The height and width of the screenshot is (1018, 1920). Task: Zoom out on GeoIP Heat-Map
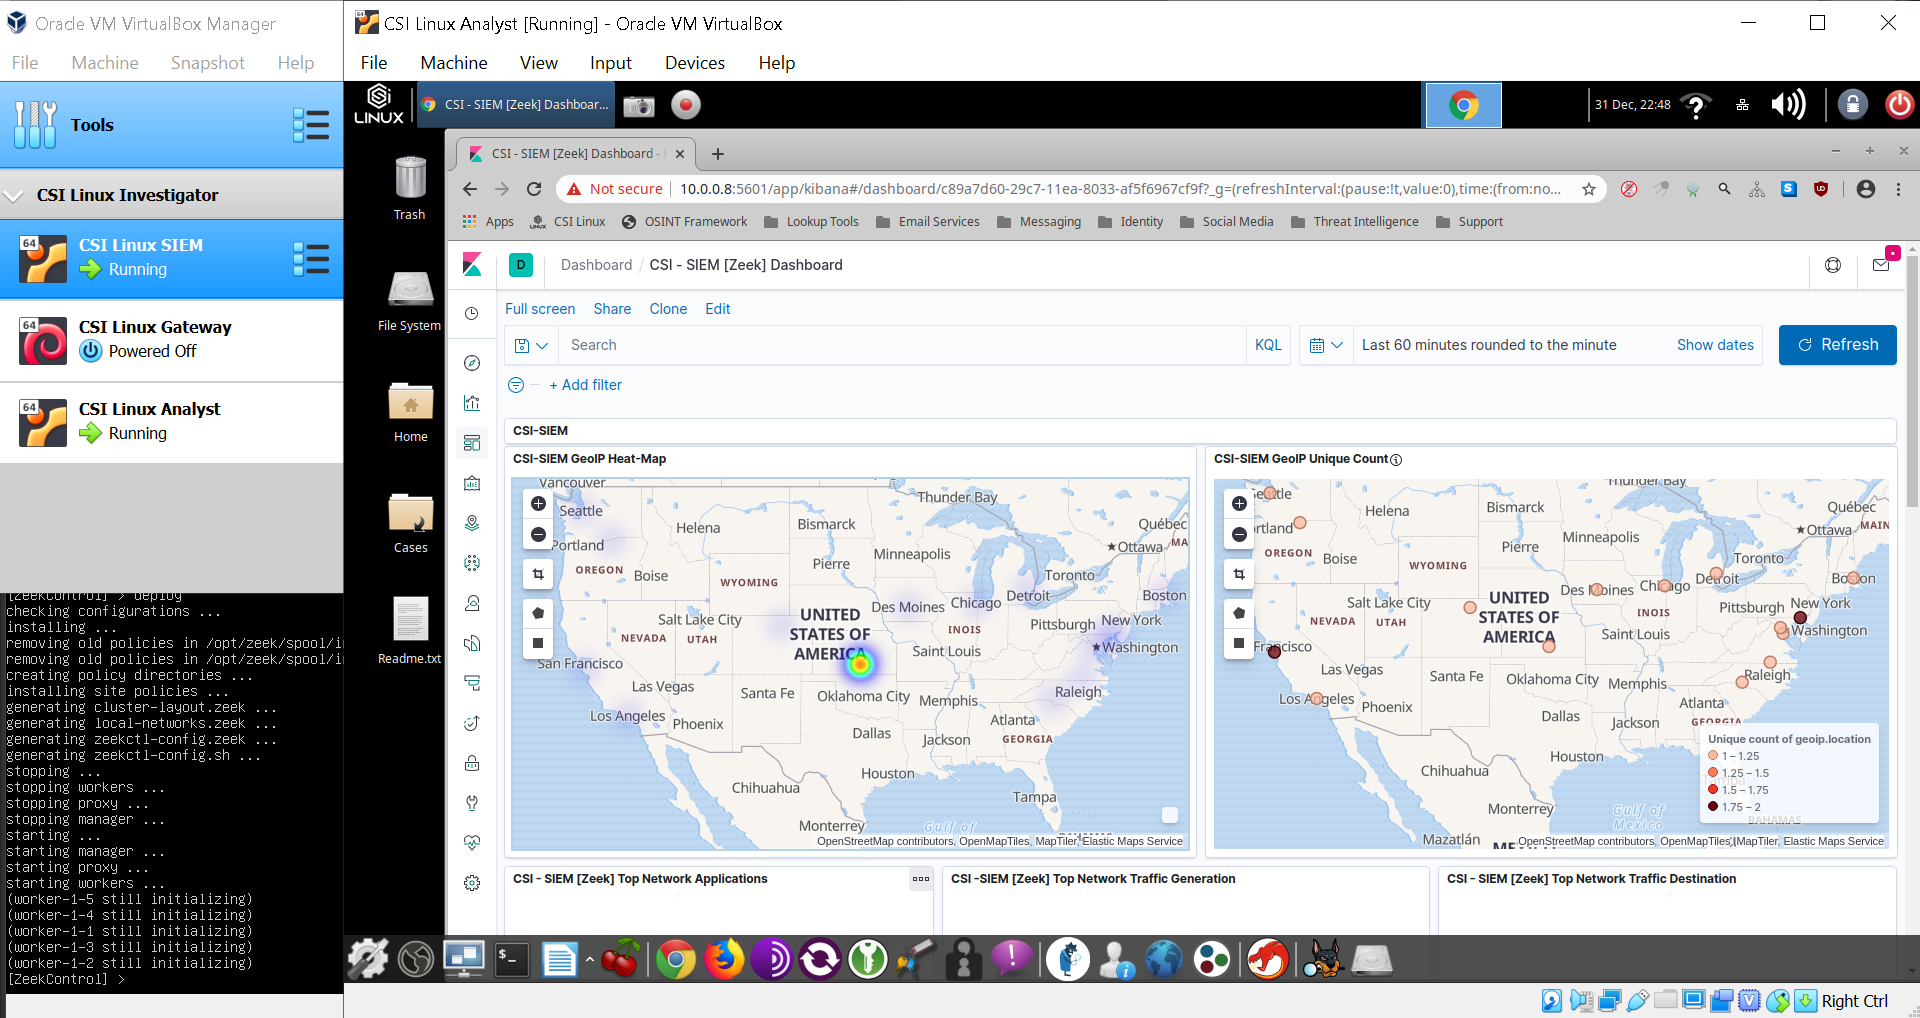538,535
